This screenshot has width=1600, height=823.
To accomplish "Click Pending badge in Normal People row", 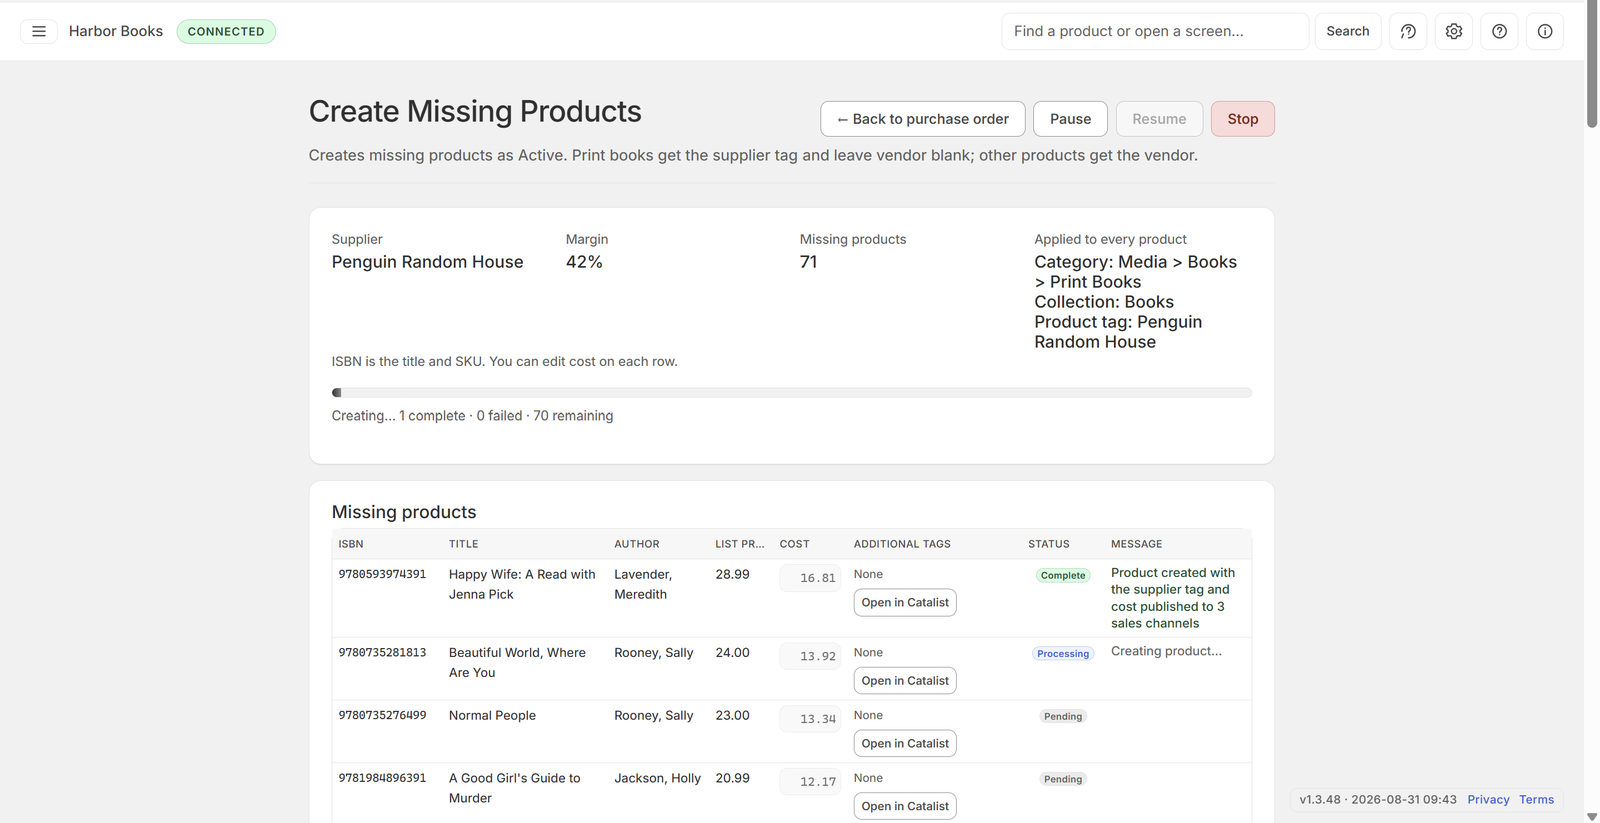I will pos(1063,716).
